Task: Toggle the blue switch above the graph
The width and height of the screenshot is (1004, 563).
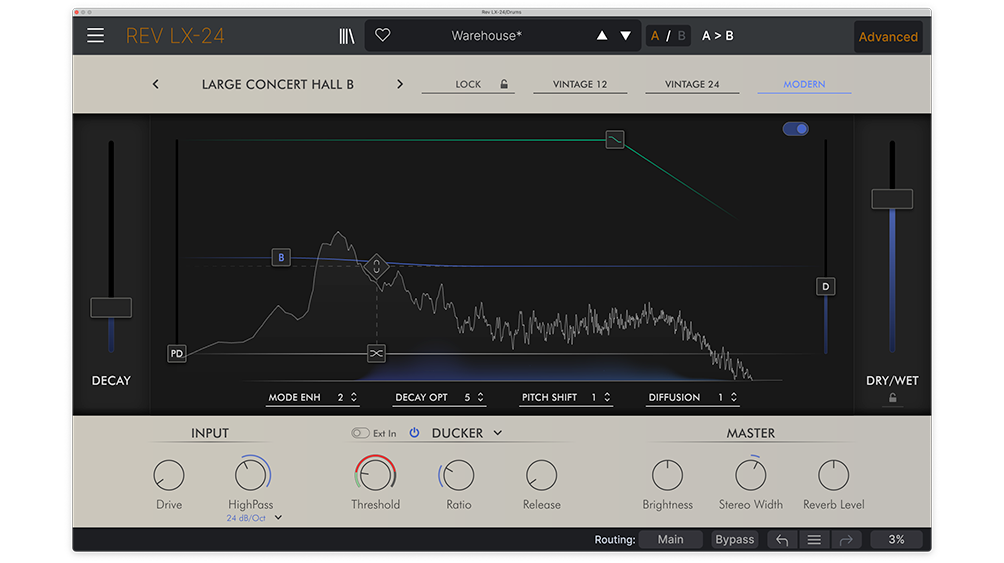Action: [795, 129]
